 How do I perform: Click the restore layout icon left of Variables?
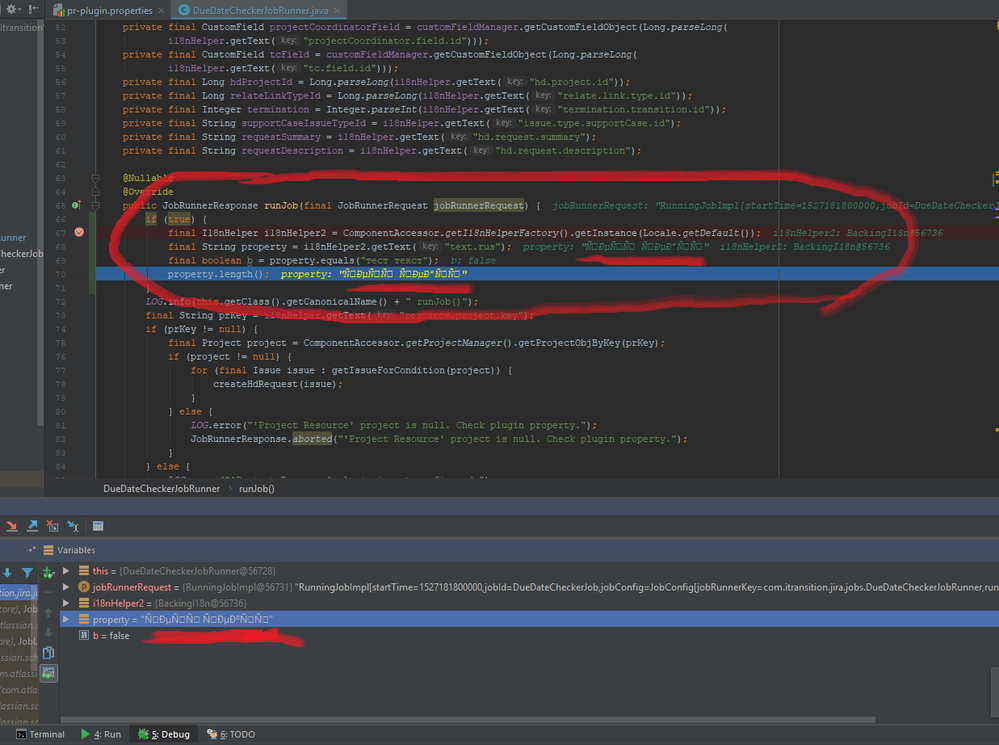[31, 549]
